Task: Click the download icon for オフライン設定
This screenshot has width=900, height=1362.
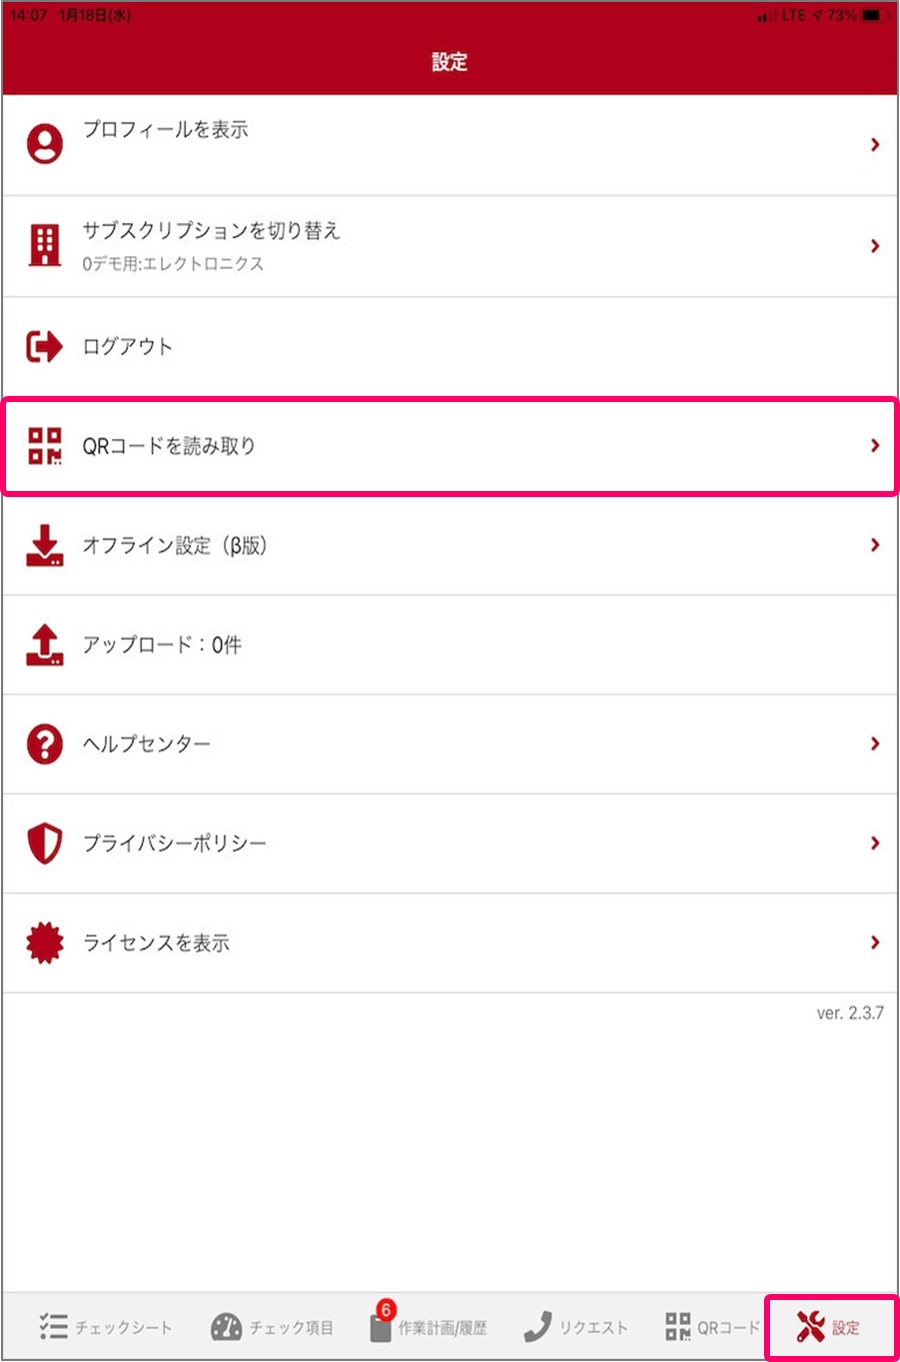Action: [x=44, y=545]
